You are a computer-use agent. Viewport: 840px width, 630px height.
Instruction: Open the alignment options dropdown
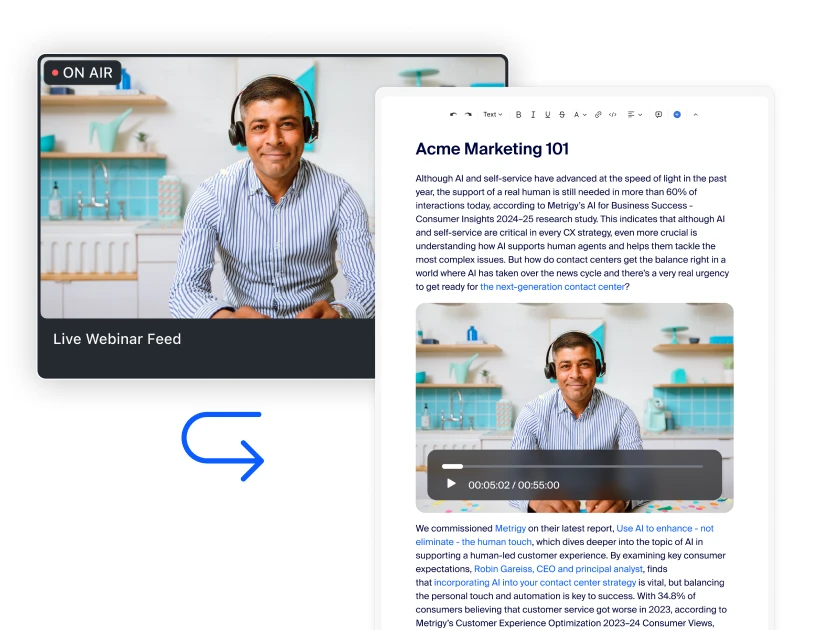(633, 114)
